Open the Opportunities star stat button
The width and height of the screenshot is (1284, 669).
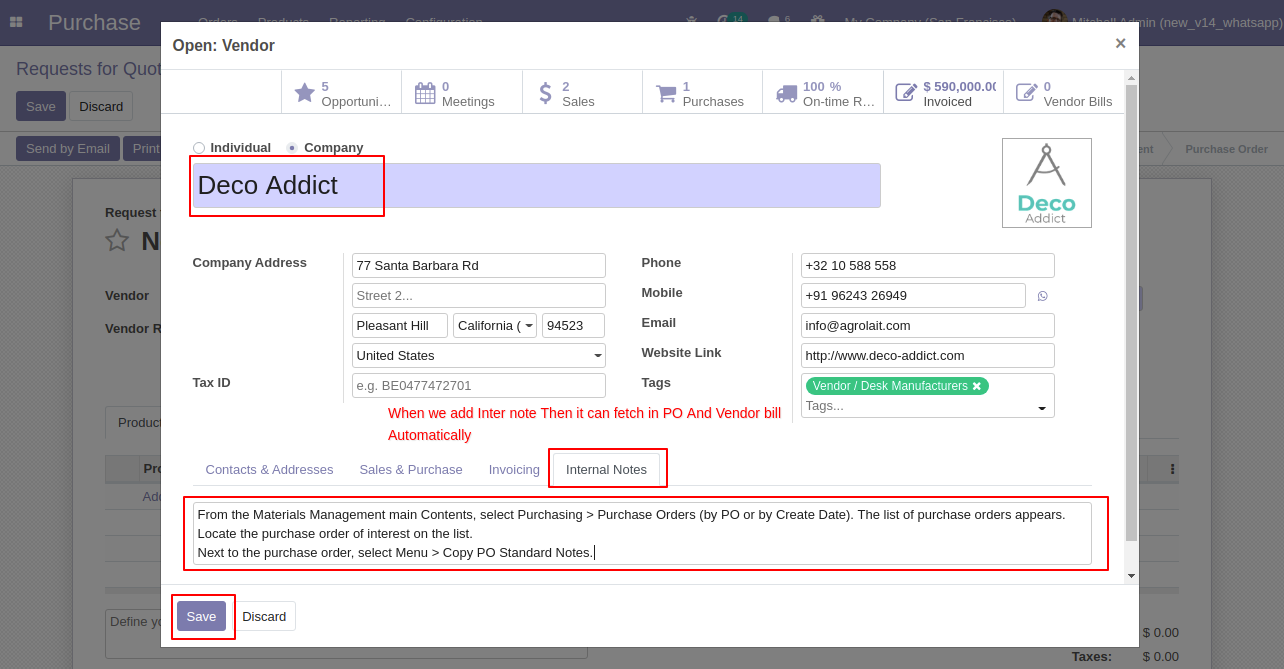(341, 93)
